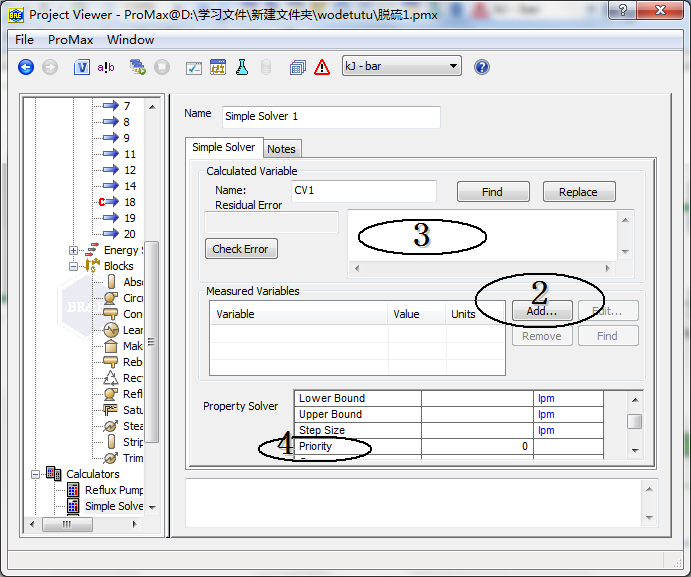
Task: Click the cascaded windows toolbar icon
Action: click(x=298, y=67)
